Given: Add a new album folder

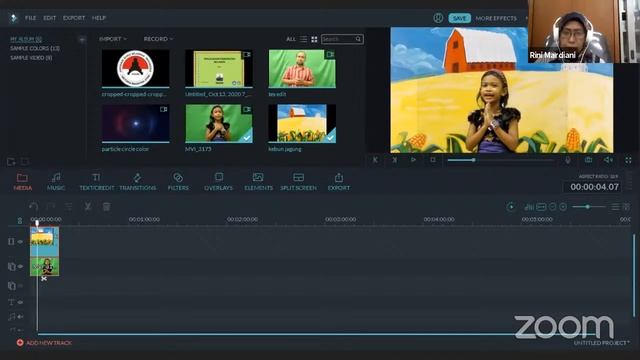Looking at the screenshot, I should 11,162.
